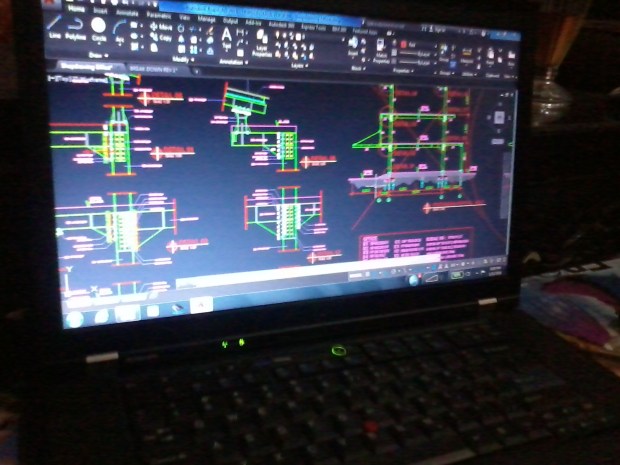Click the Paste clipboard icon
620x465 pixels.
click(x=491, y=57)
